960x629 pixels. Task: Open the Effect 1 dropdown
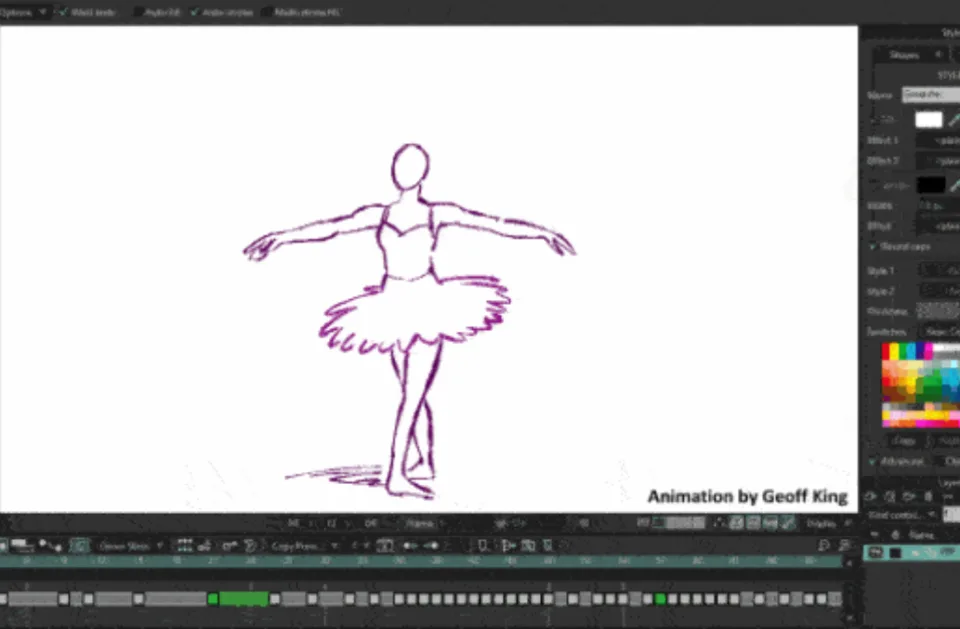point(939,140)
